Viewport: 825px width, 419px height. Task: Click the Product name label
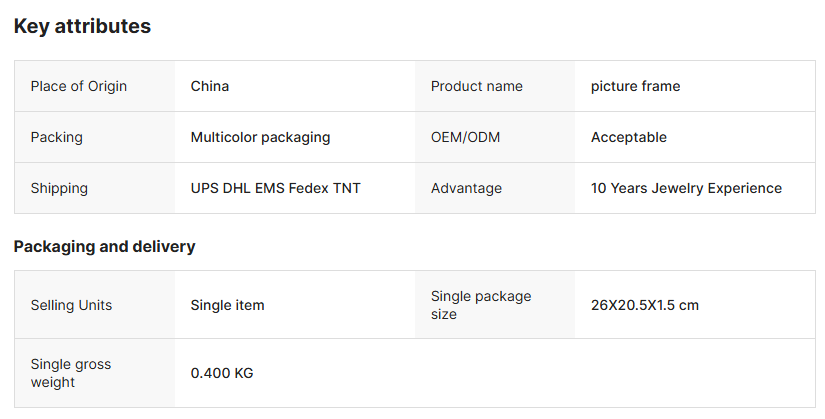[476, 86]
